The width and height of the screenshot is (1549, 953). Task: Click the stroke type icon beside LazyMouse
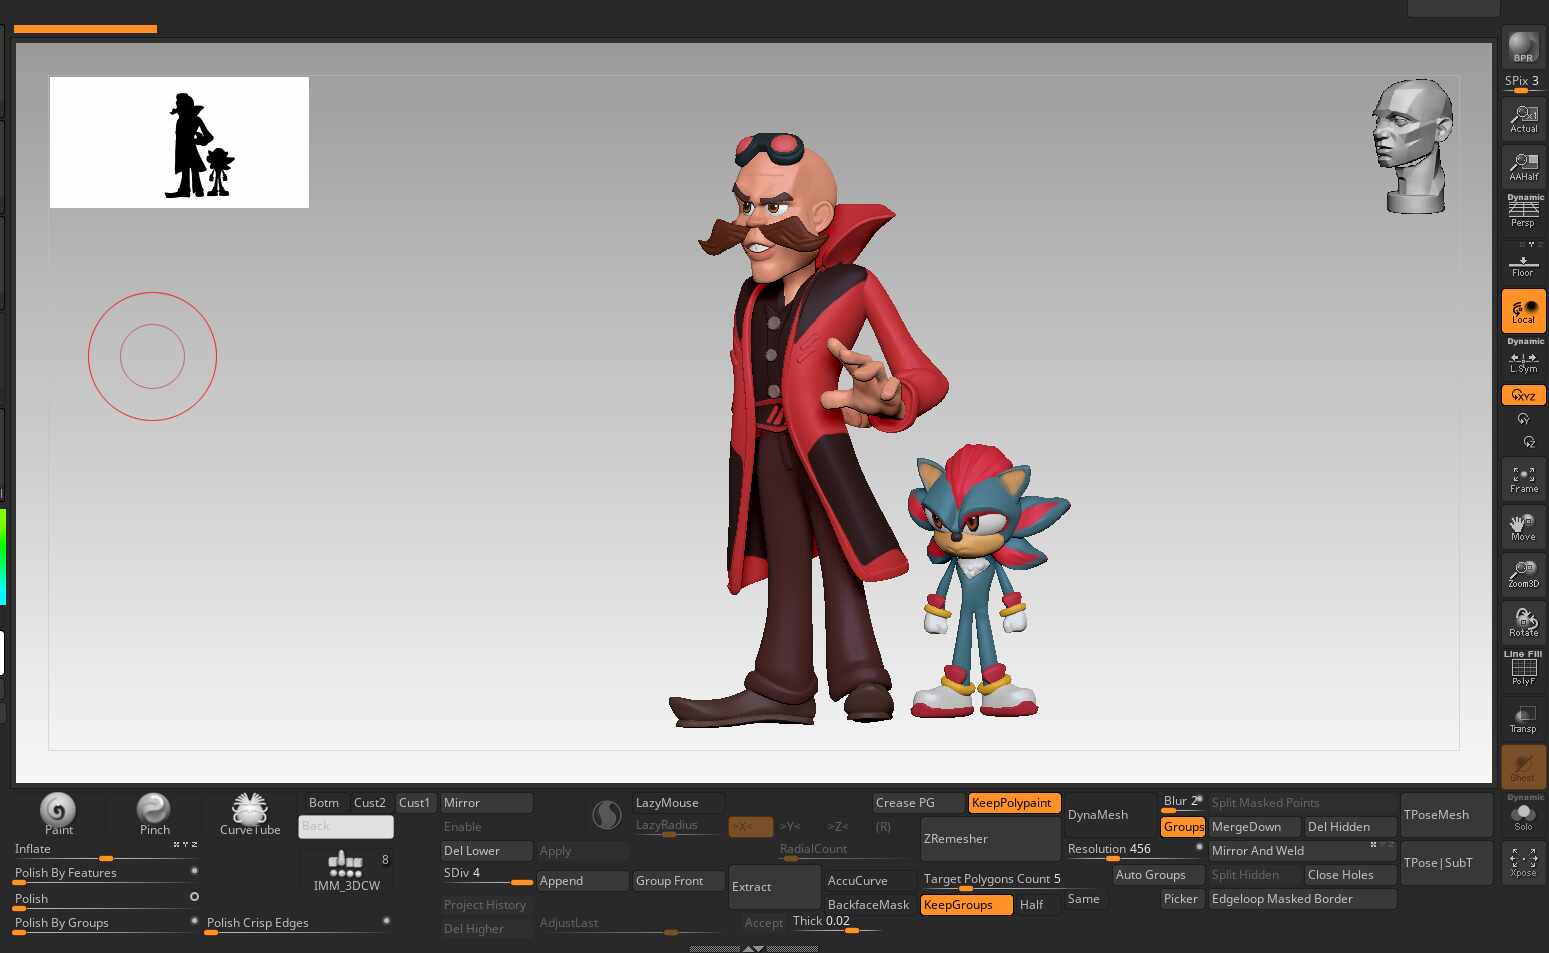click(x=607, y=816)
